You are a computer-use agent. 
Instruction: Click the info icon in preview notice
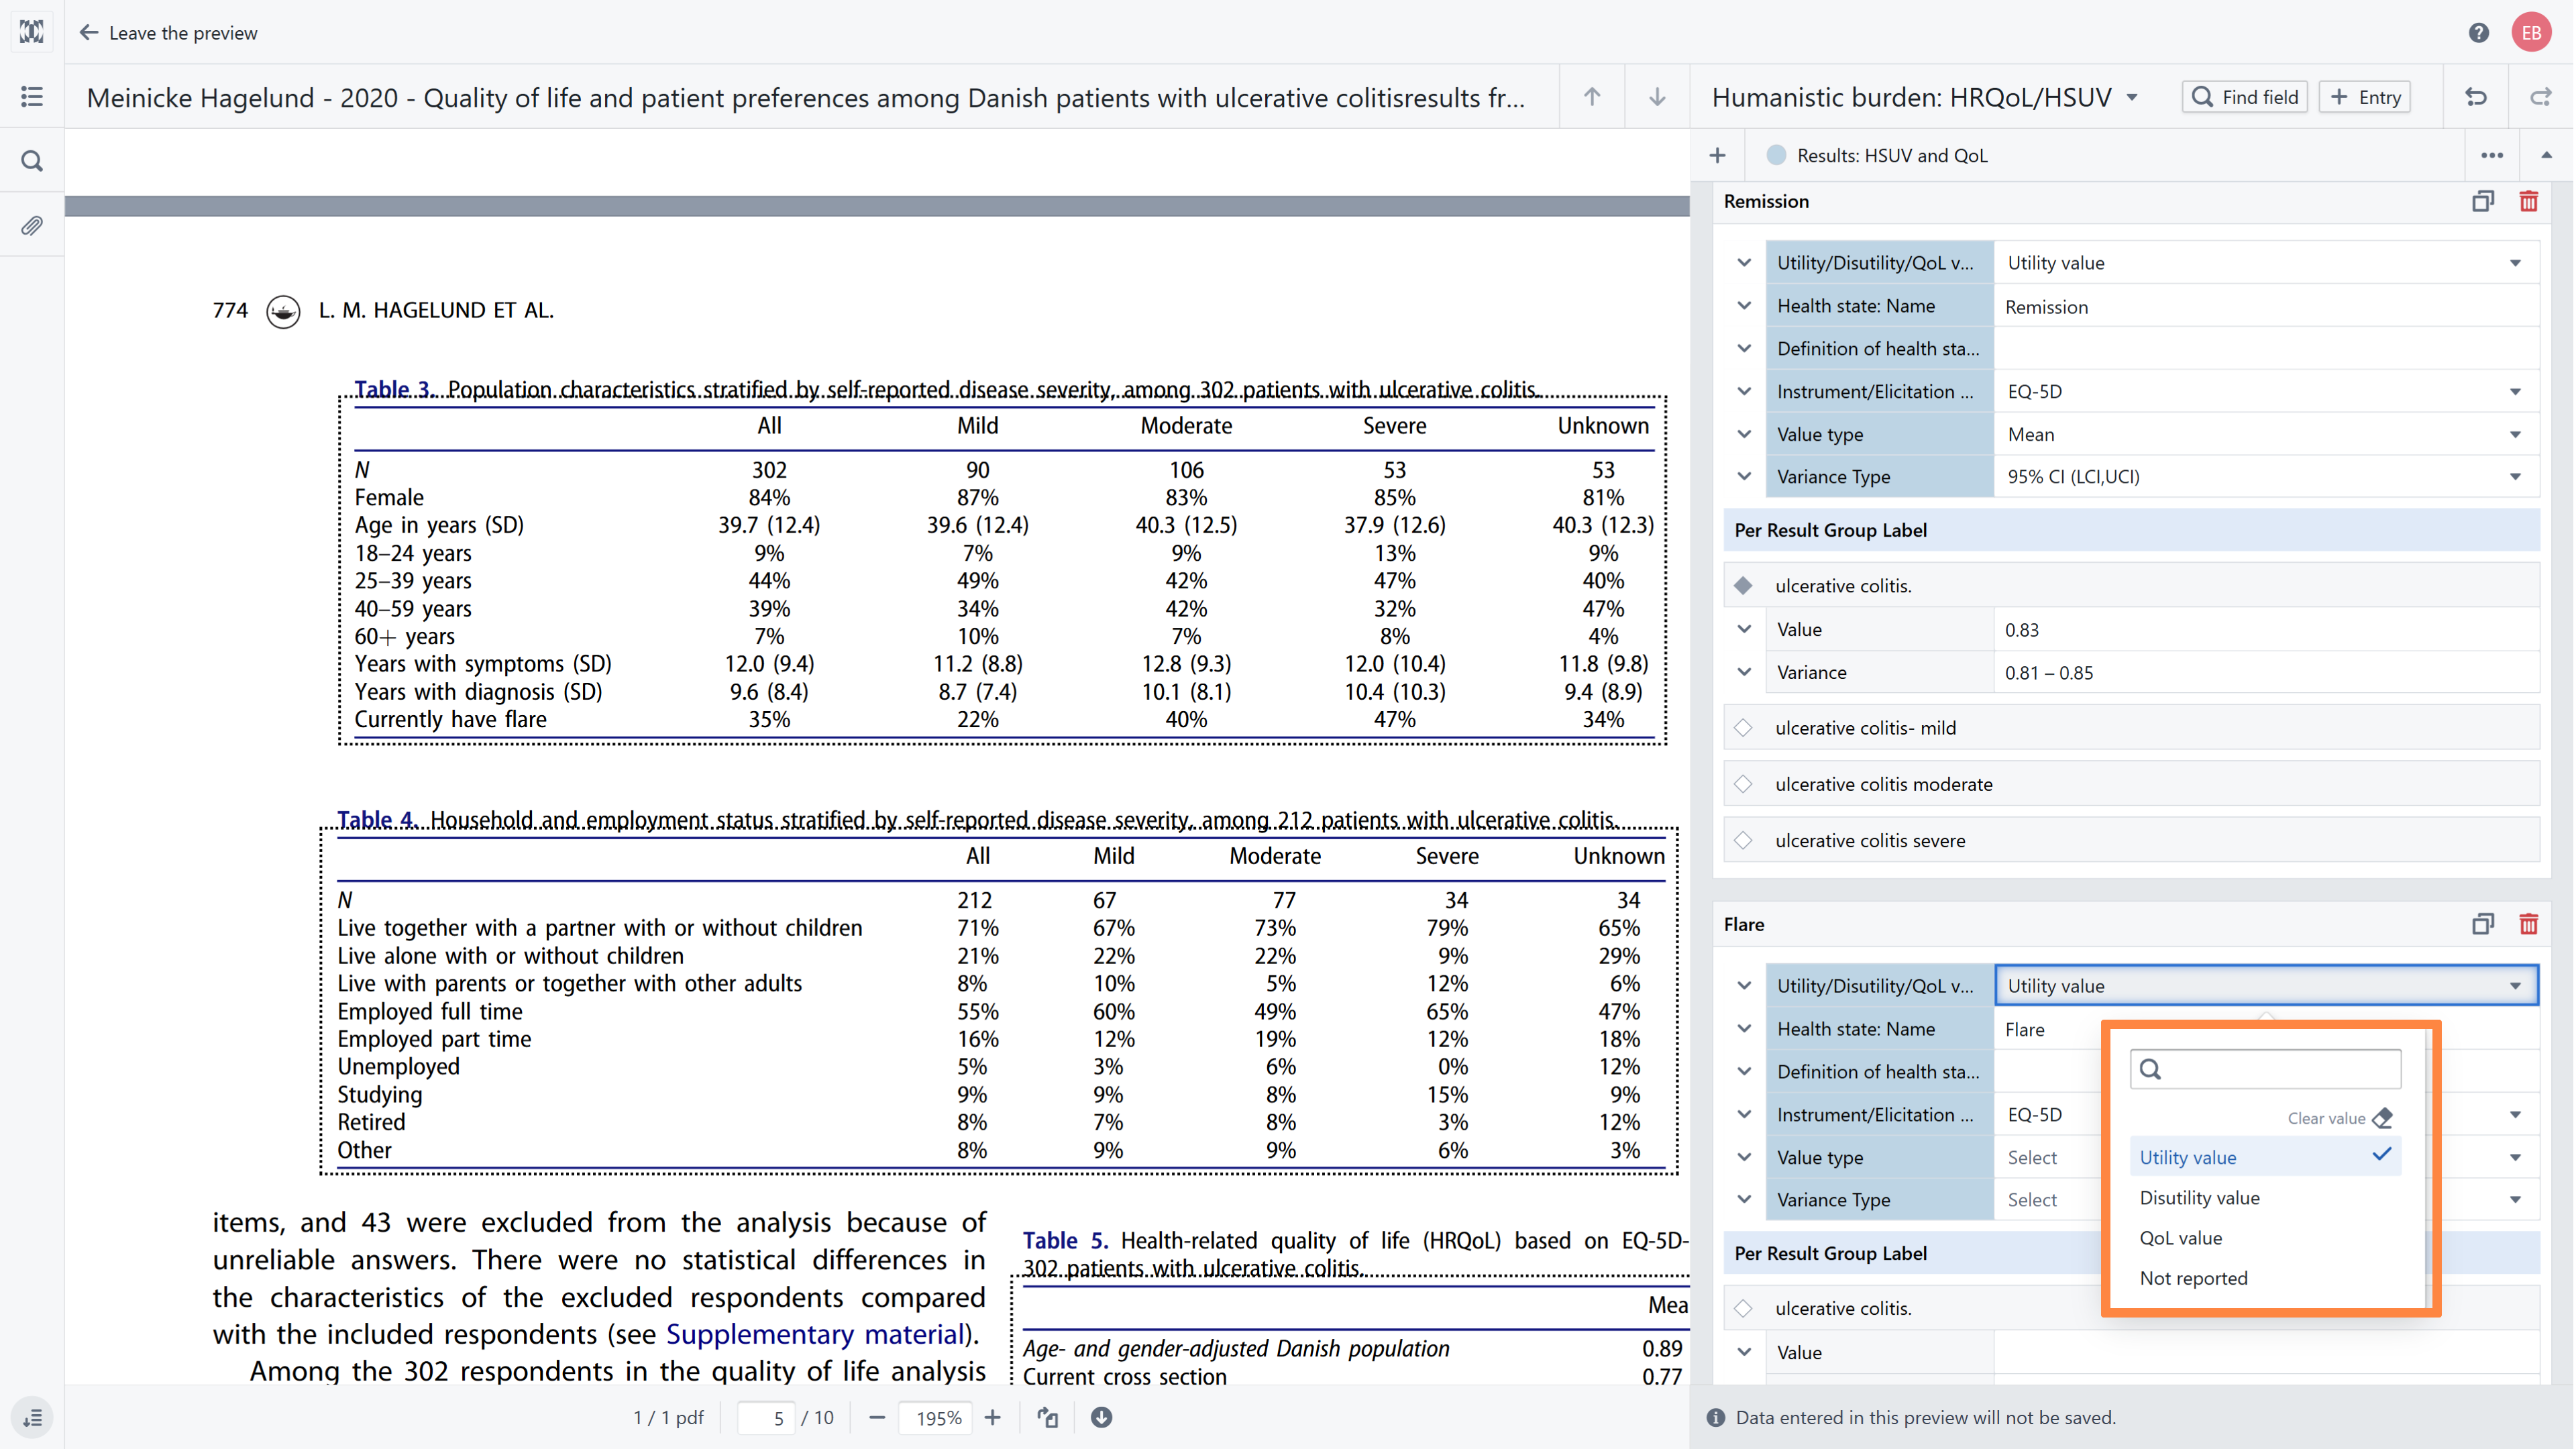click(x=1716, y=1418)
